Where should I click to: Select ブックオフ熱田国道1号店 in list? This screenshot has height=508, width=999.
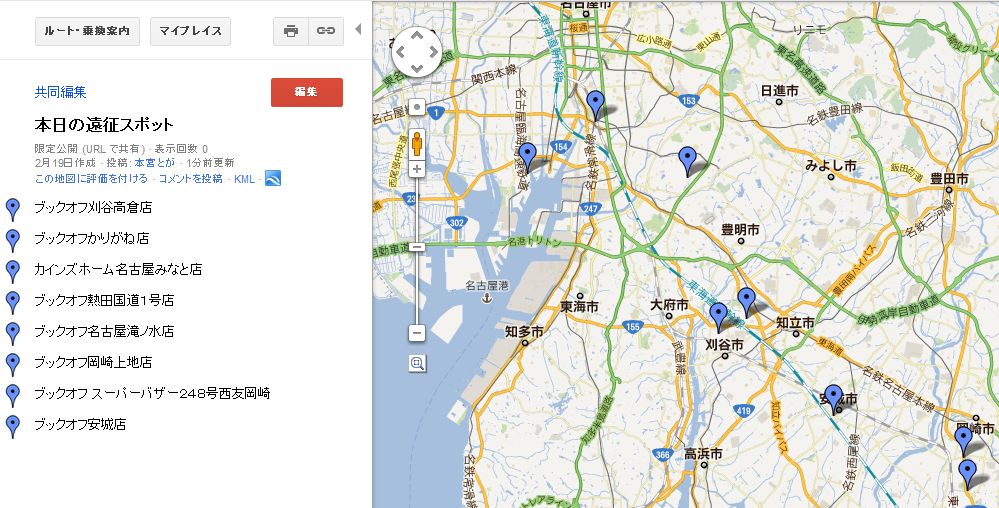pyautogui.click(x=104, y=300)
